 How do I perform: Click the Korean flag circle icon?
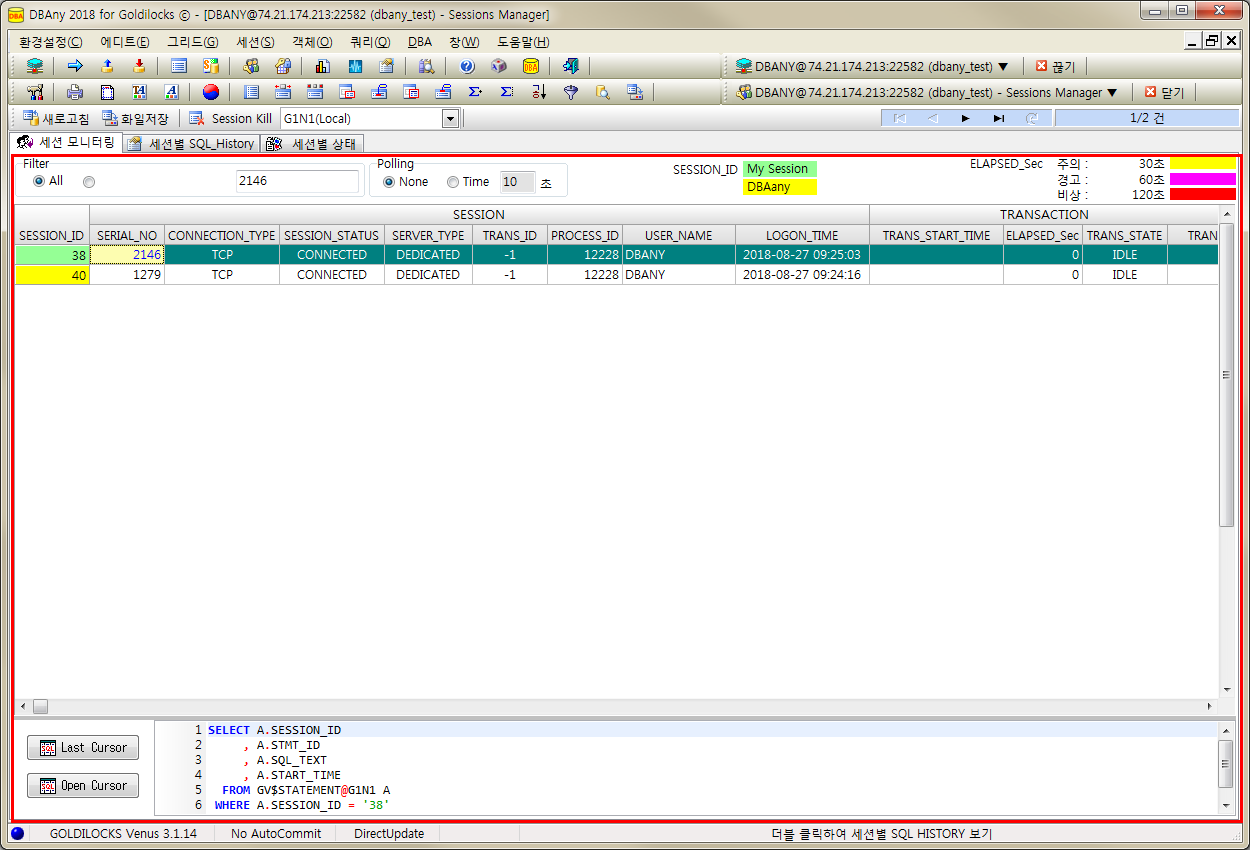210,92
